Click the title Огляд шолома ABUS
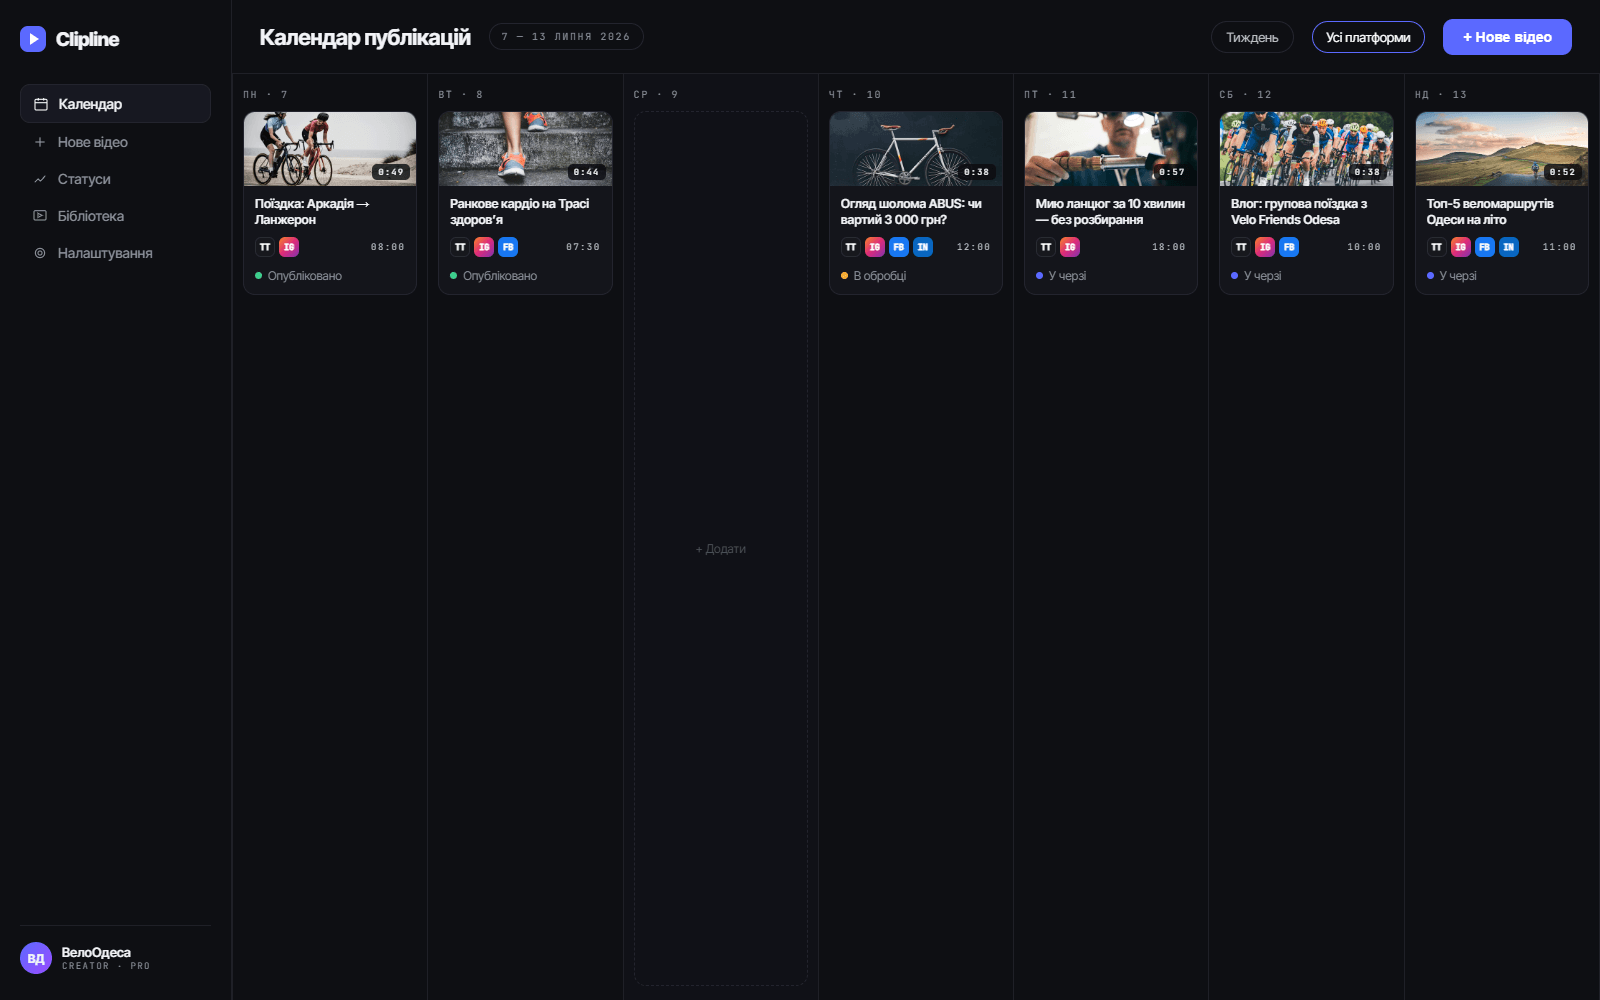 click(911, 212)
